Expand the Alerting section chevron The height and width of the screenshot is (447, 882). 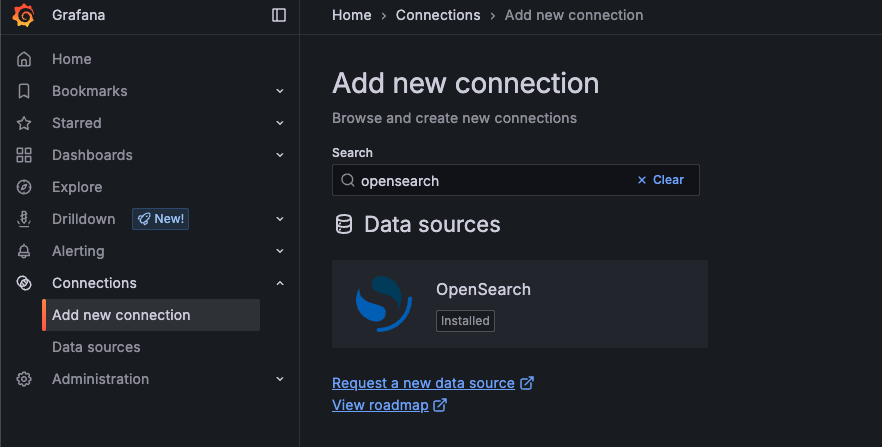[x=280, y=251]
